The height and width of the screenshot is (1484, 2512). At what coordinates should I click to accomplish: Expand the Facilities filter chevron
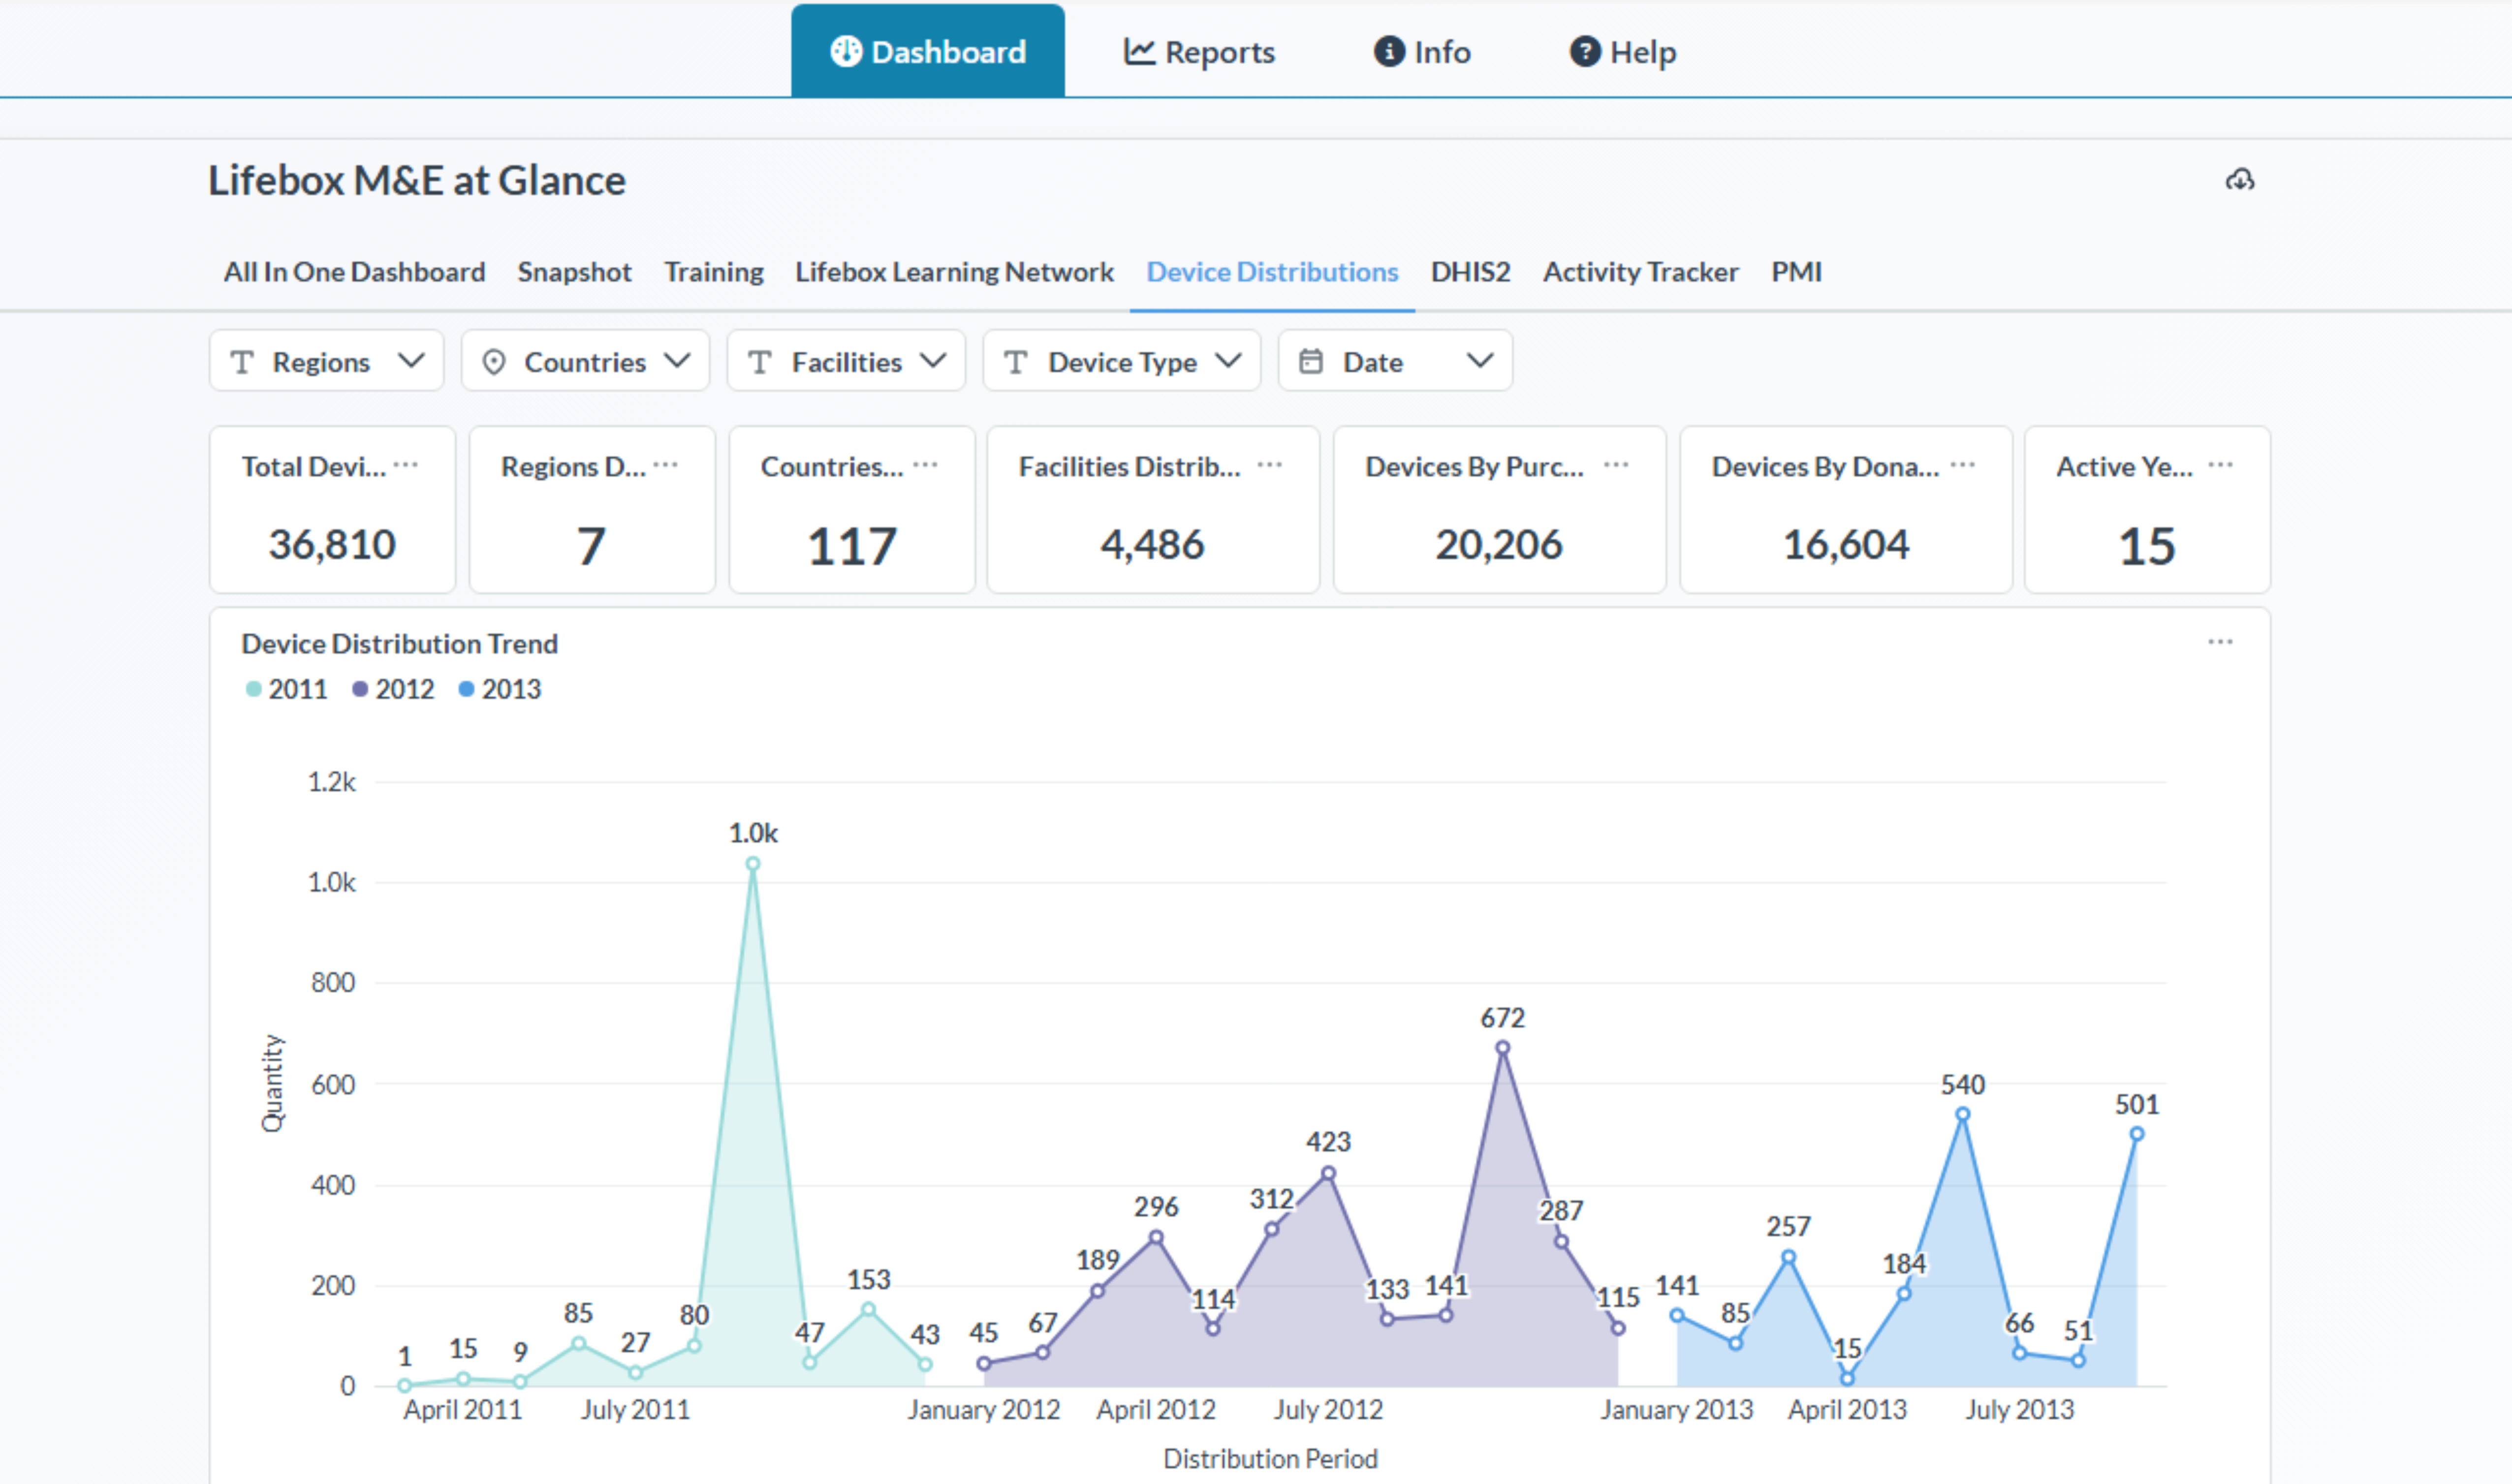click(x=934, y=361)
